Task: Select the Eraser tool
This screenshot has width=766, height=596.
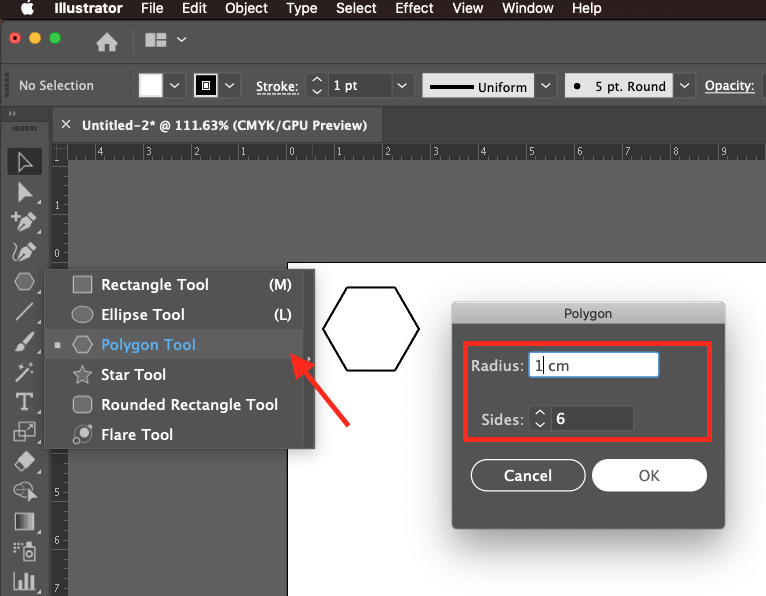Action: pyautogui.click(x=24, y=461)
